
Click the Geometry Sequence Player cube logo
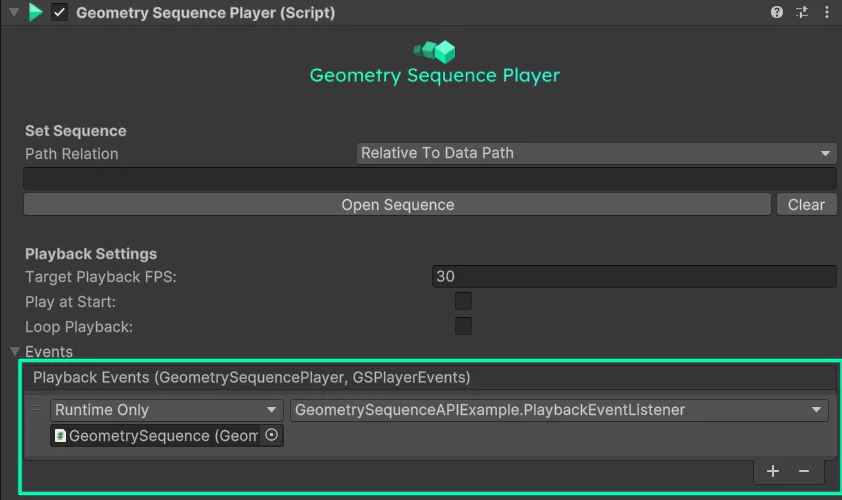coord(434,52)
